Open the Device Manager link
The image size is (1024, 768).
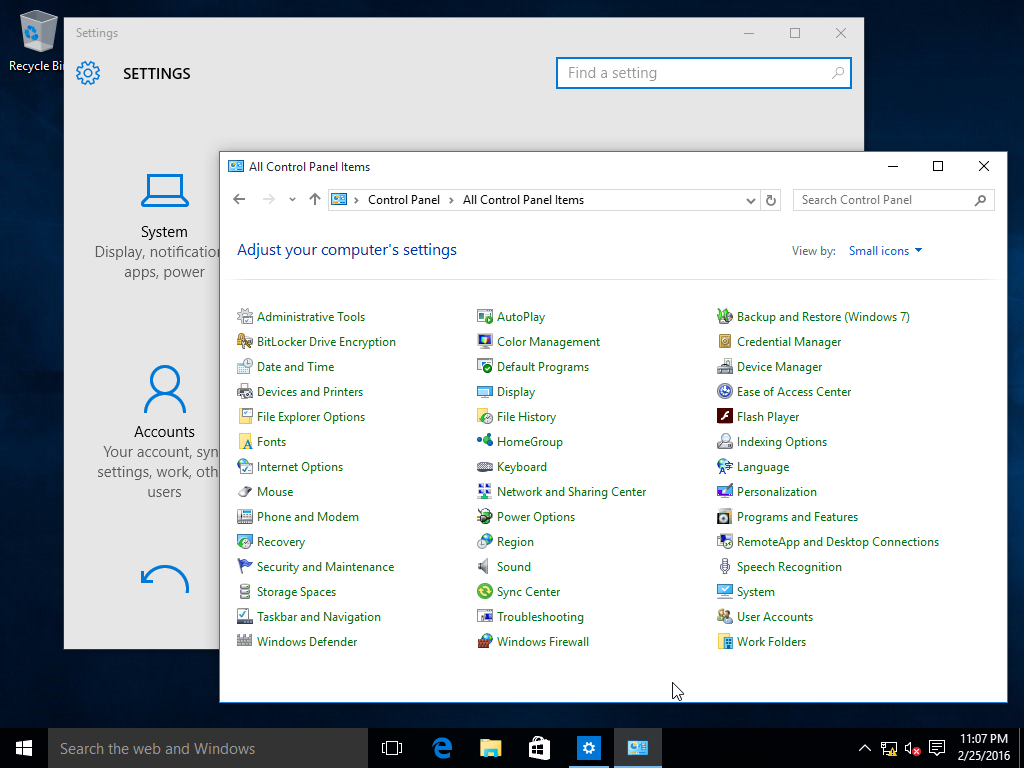tap(779, 367)
